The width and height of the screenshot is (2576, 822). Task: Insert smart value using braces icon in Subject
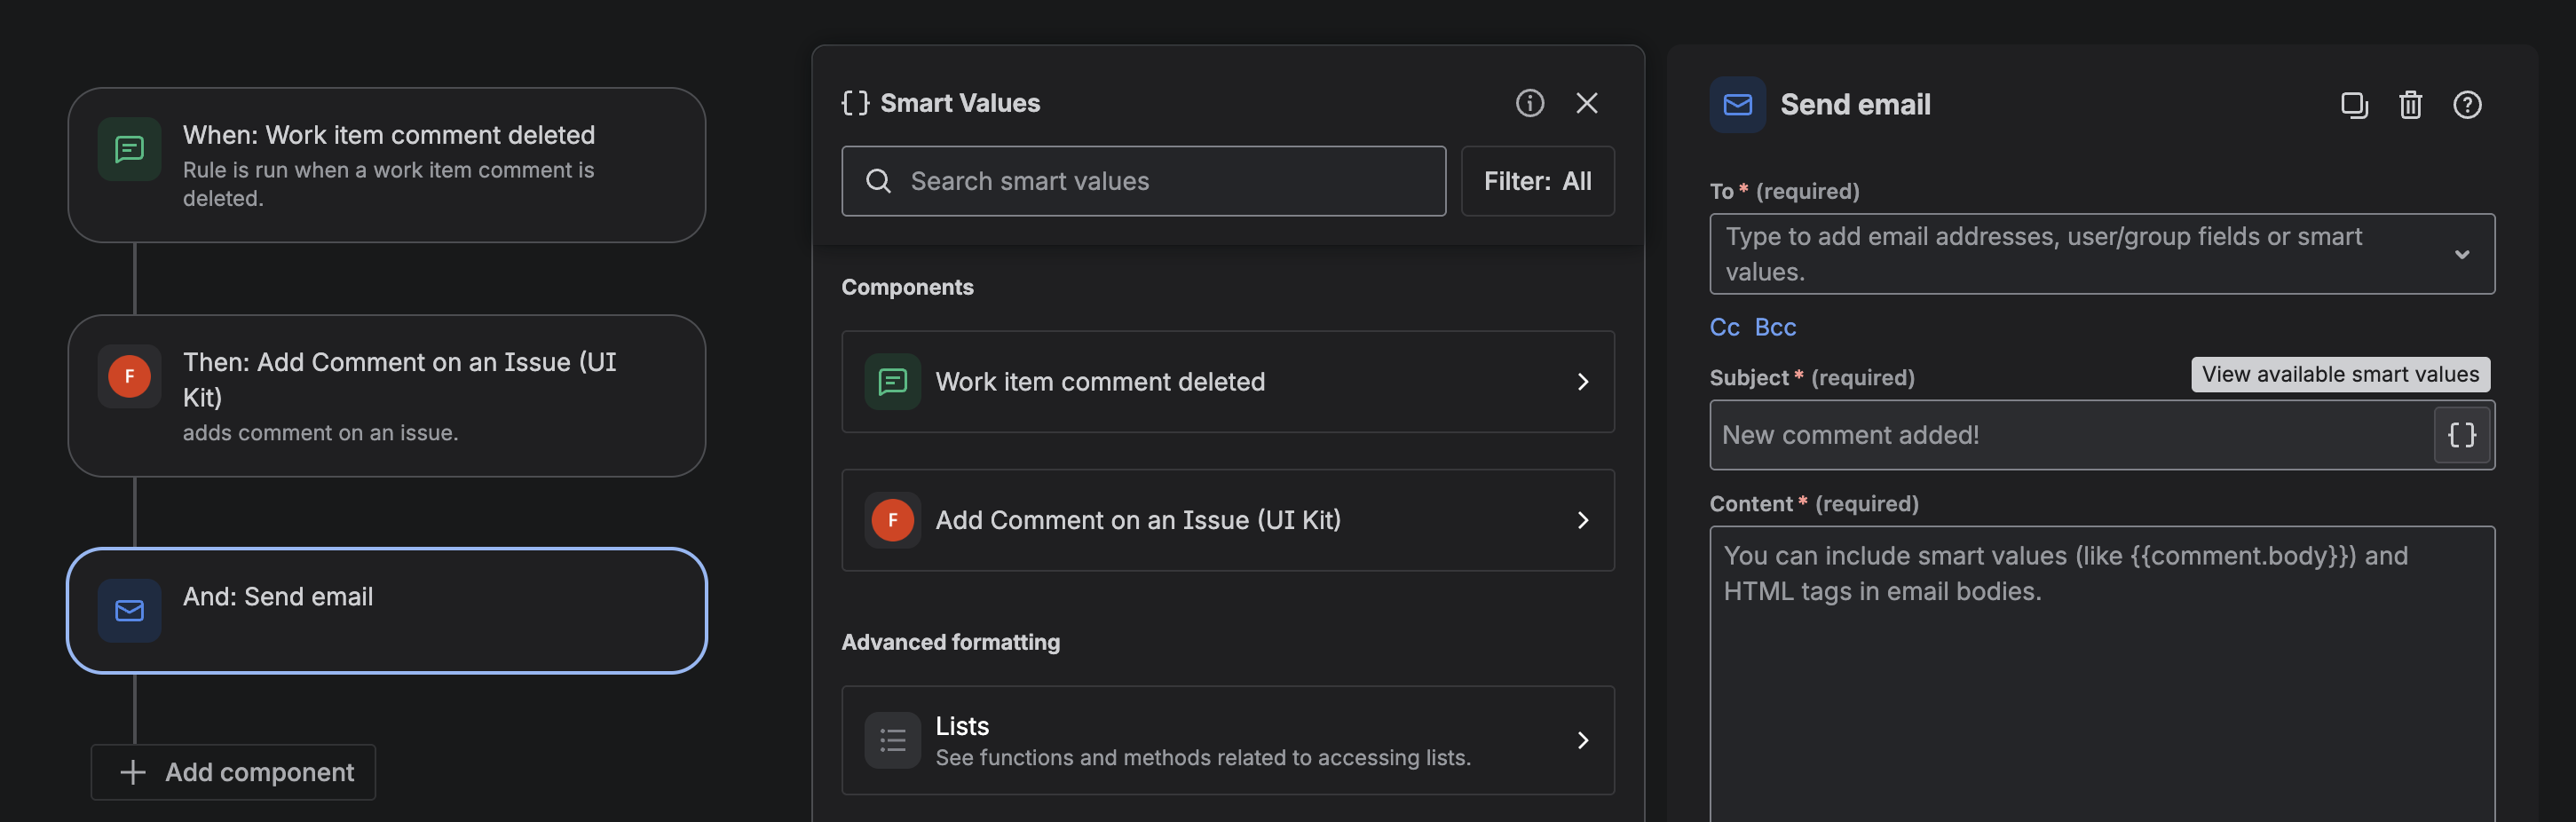pyautogui.click(x=2461, y=435)
